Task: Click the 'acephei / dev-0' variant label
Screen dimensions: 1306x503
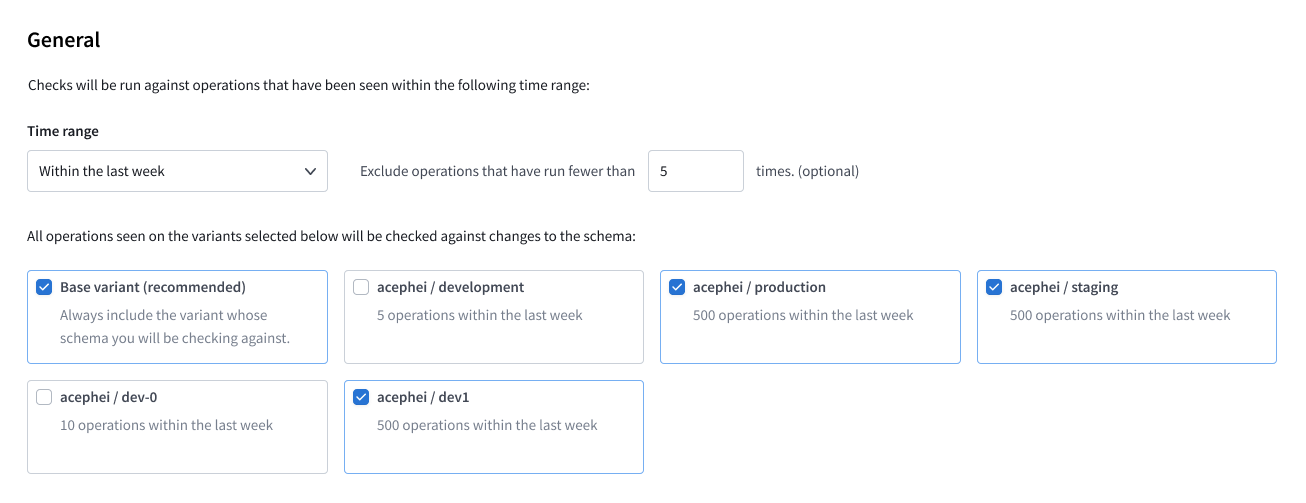Action: [x=109, y=397]
